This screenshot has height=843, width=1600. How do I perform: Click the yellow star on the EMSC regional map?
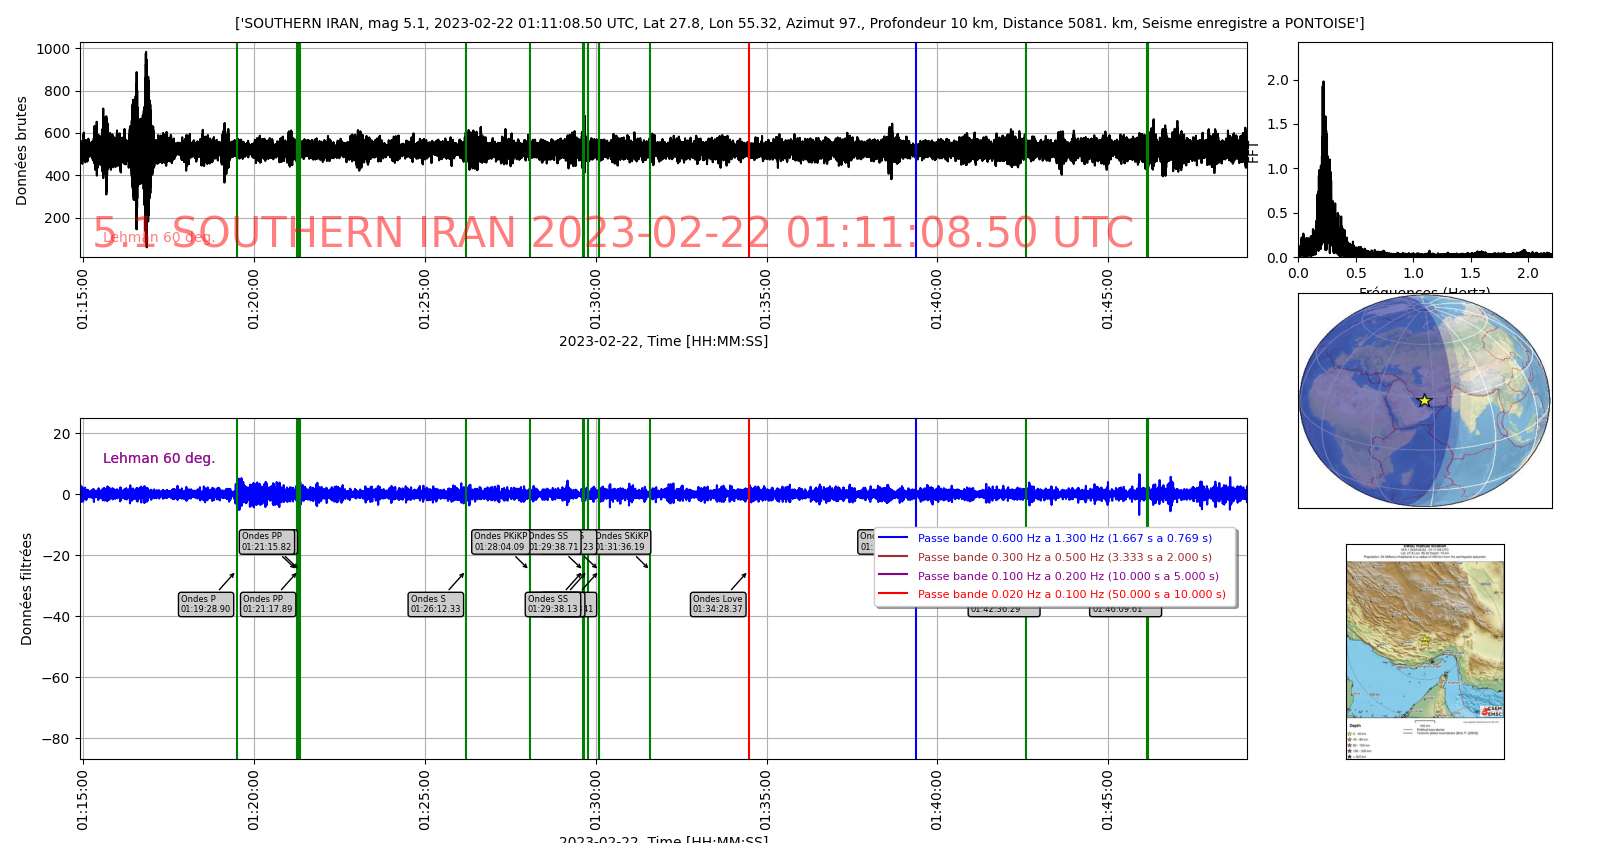[x=1425, y=641]
